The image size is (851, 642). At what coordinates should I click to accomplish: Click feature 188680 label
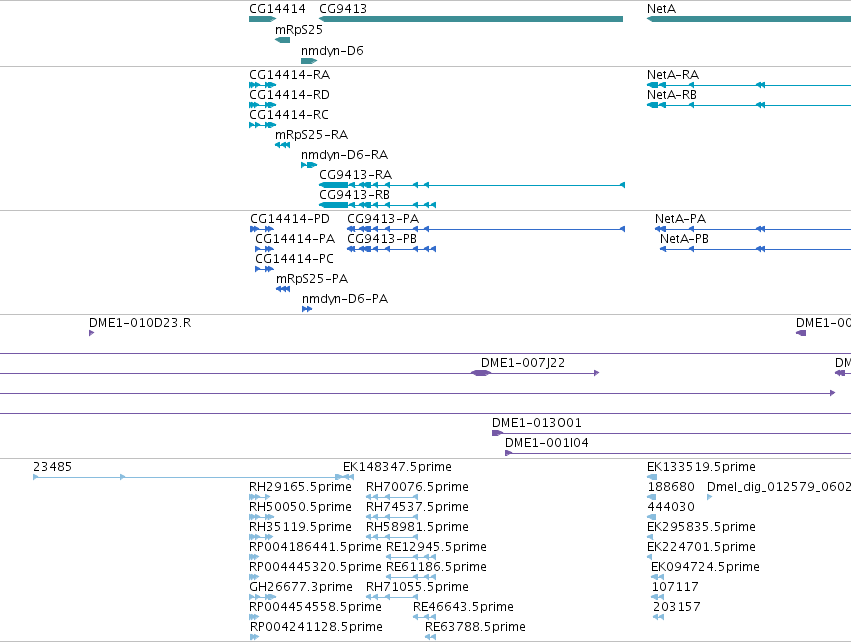click(671, 487)
